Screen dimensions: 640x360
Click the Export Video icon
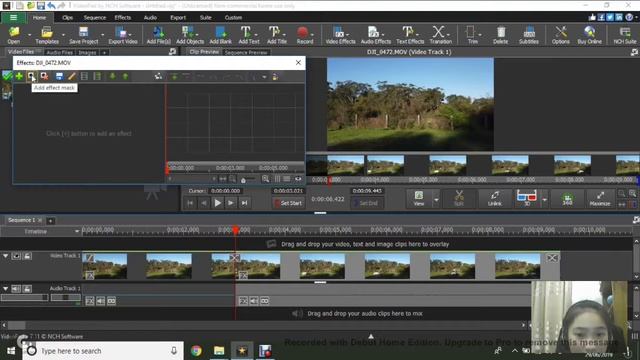[x=122, y=35]
